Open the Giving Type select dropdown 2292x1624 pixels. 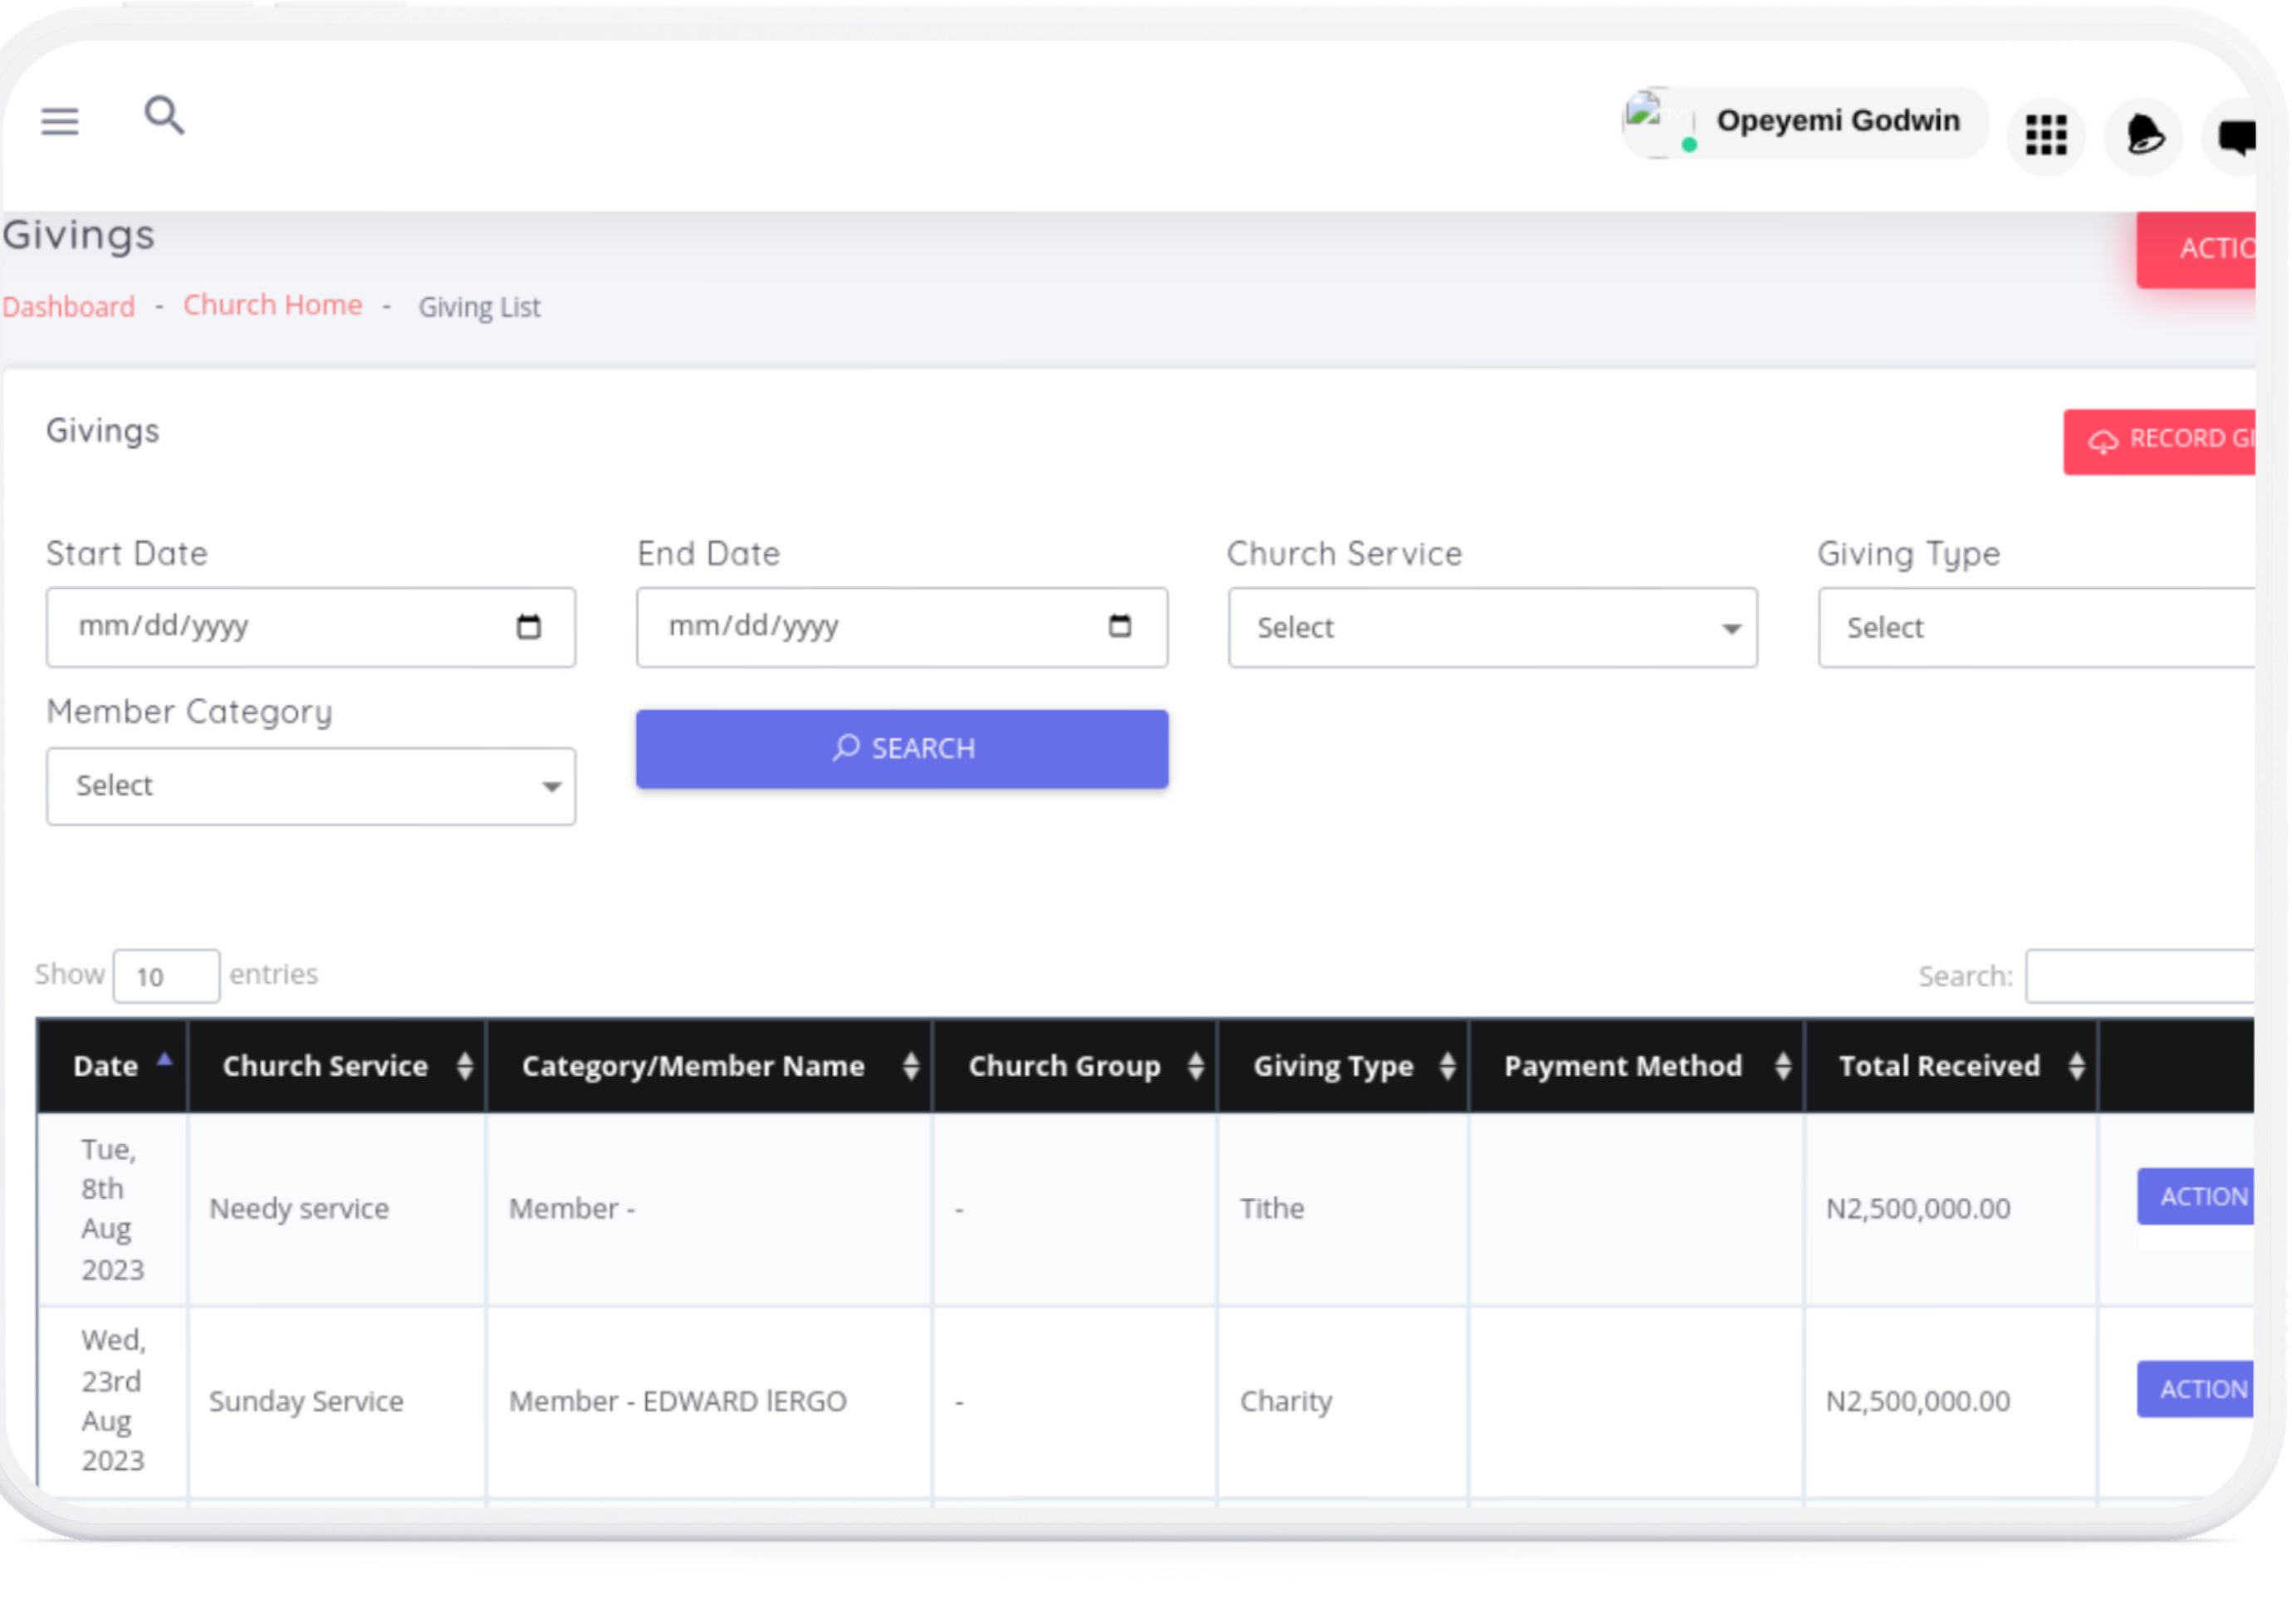[2035, 628]
